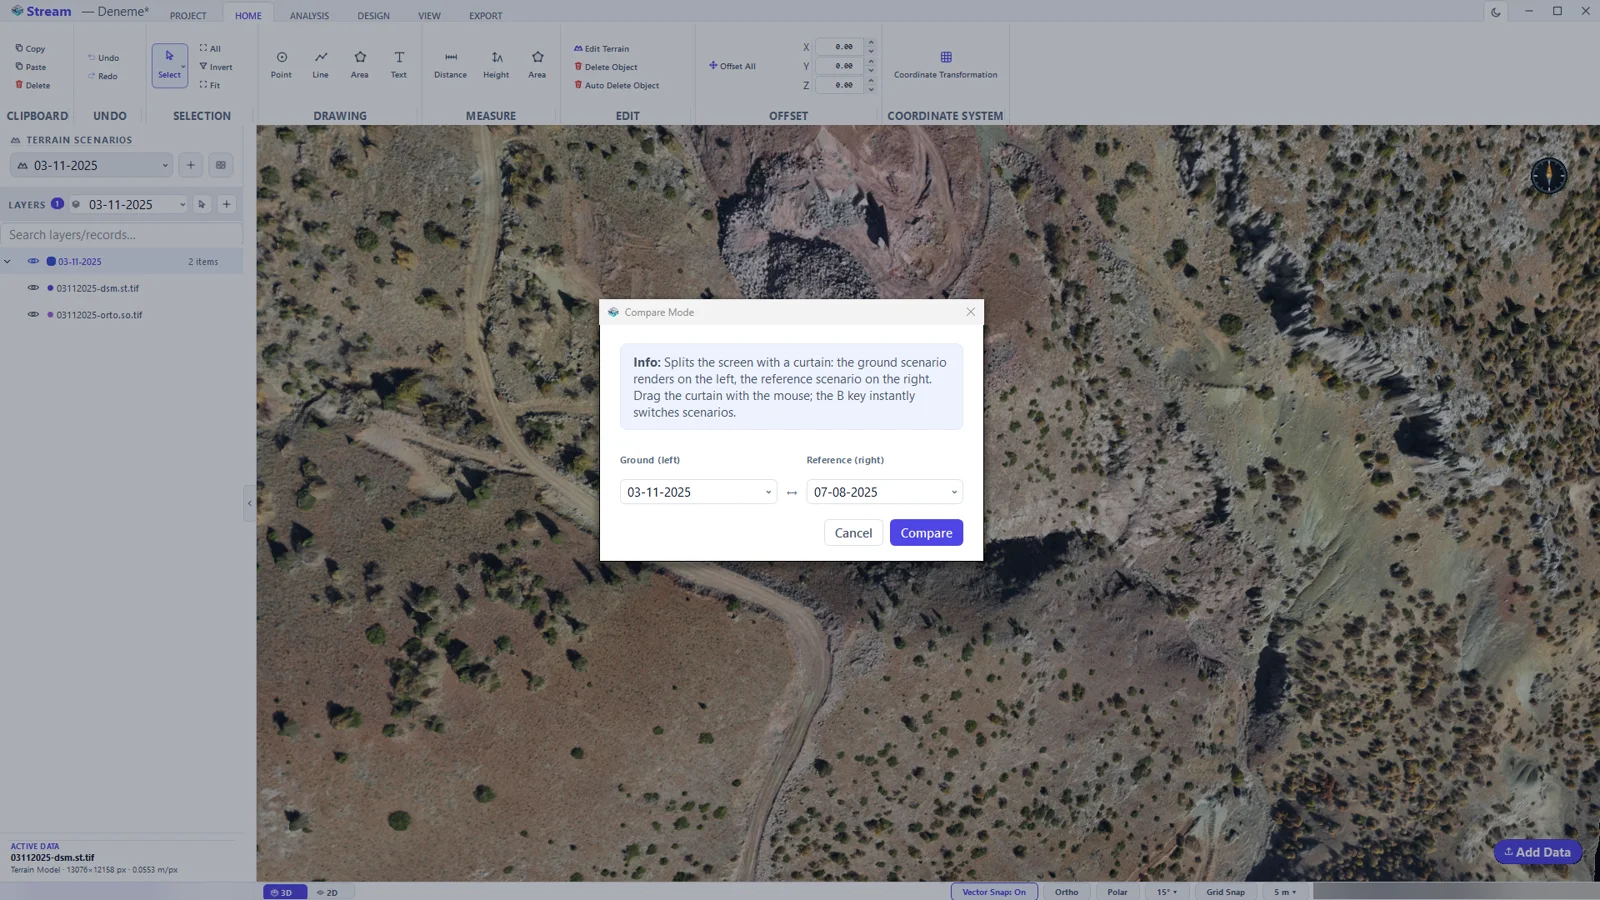Click the compass in the map view

pos(1549,175)
